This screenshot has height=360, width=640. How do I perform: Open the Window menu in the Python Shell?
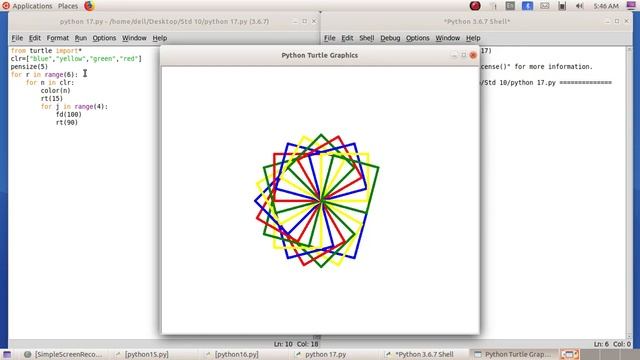447,38
